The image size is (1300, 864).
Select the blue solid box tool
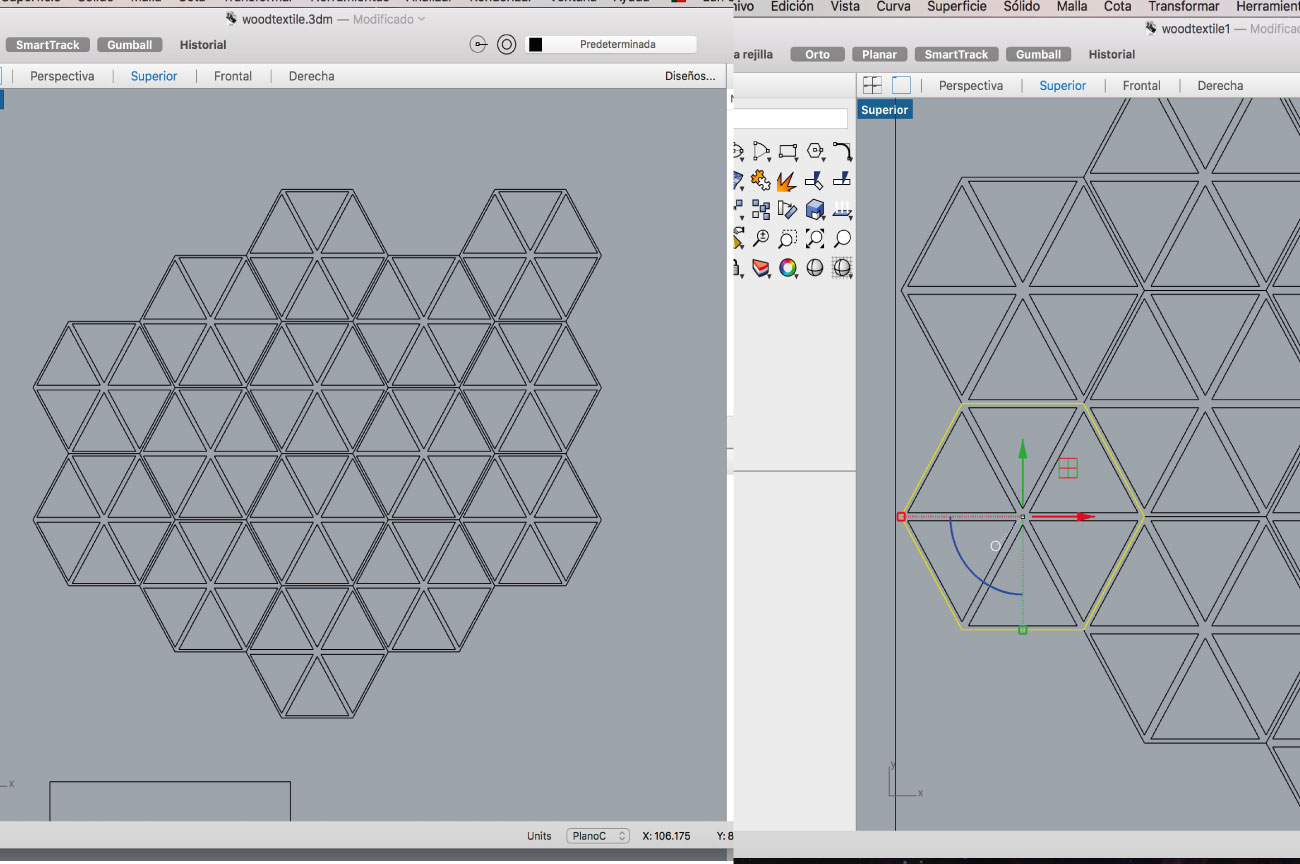815,209
